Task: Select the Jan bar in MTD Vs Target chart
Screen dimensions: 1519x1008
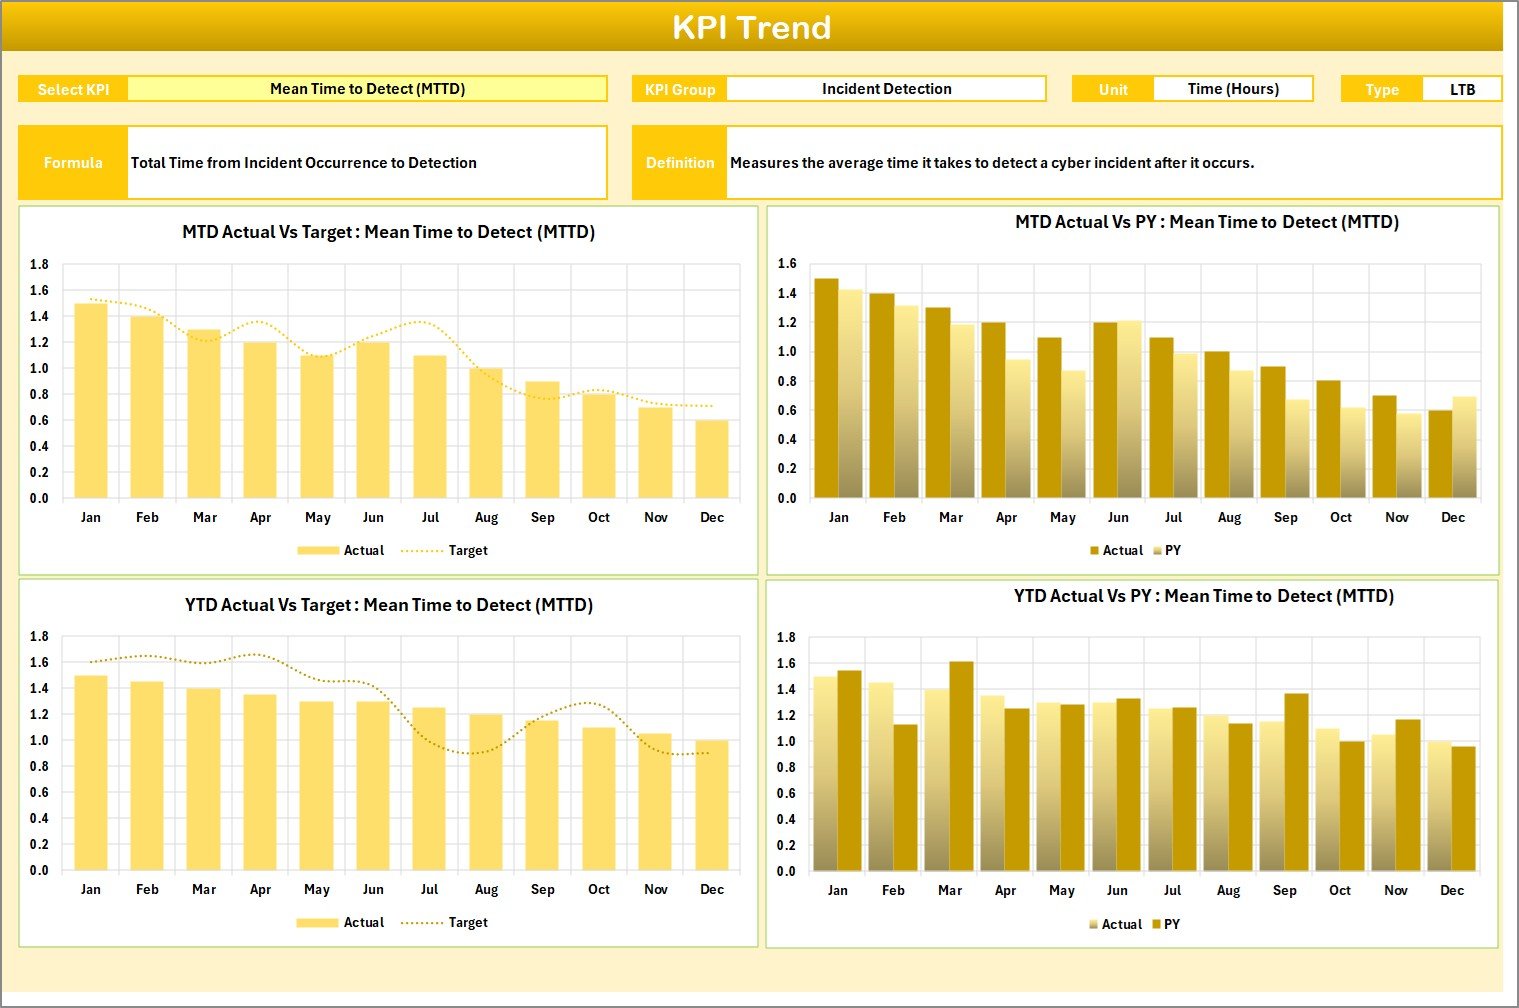Action: coord(91,400)
